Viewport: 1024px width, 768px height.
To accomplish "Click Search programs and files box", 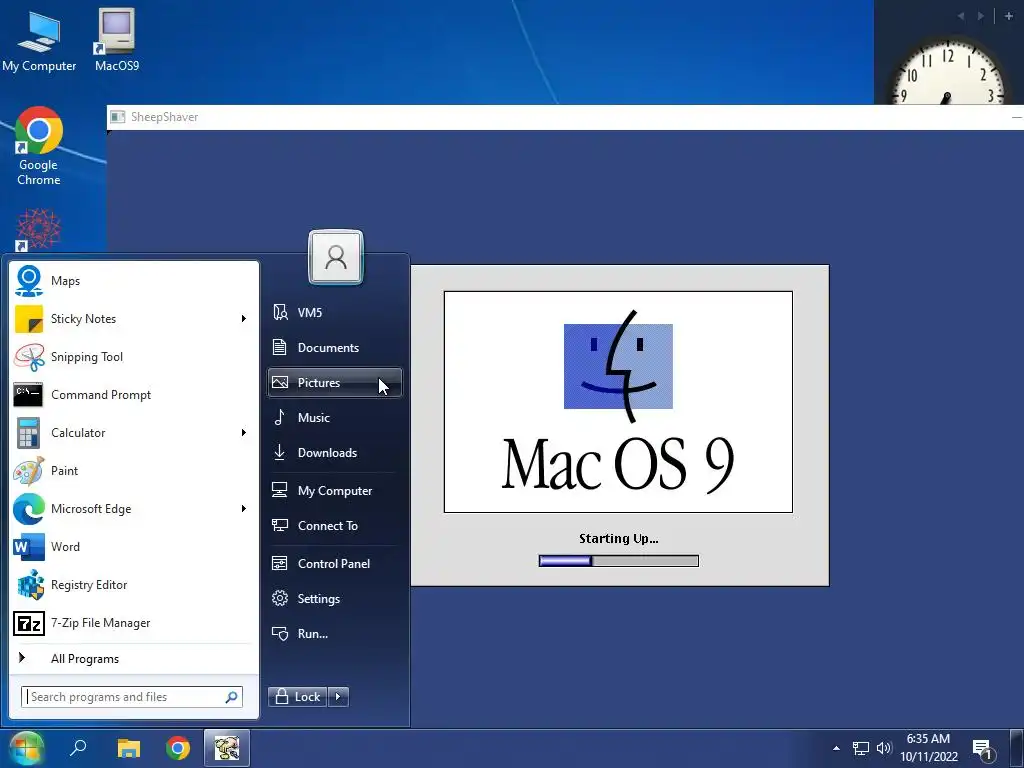I will 132,697.
